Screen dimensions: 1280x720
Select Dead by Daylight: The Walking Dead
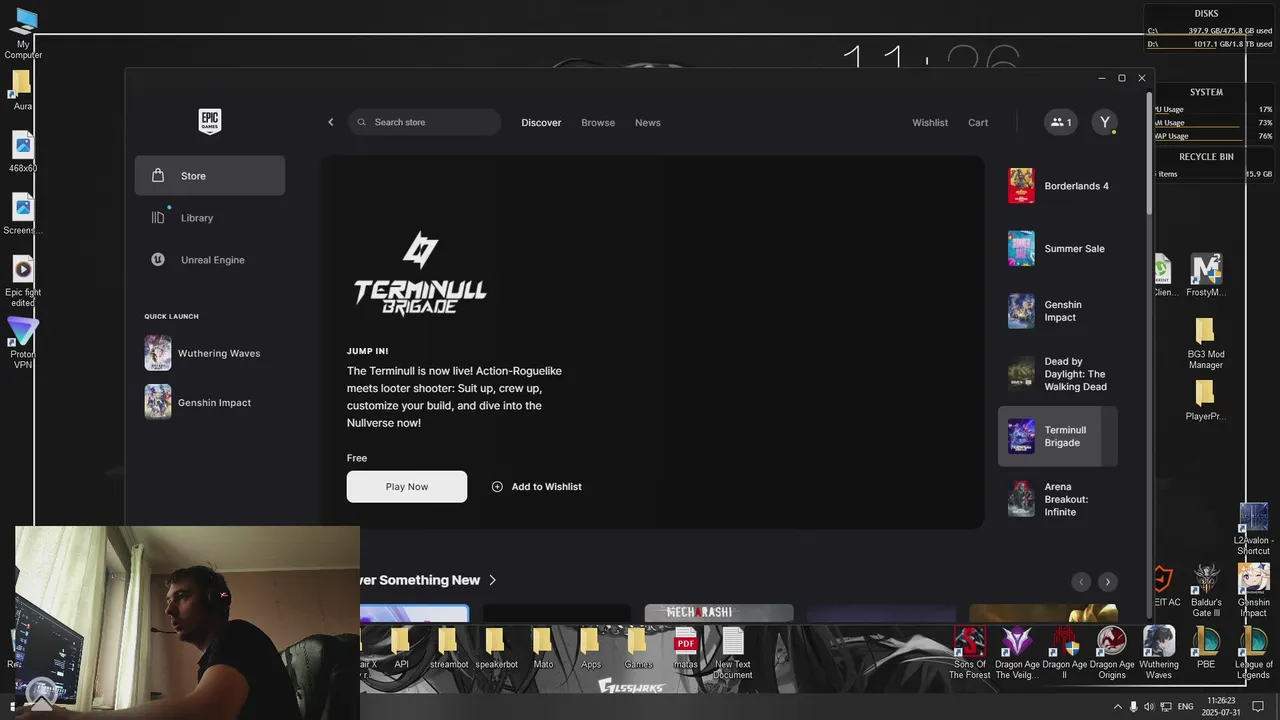click(x=1058, y=374)
